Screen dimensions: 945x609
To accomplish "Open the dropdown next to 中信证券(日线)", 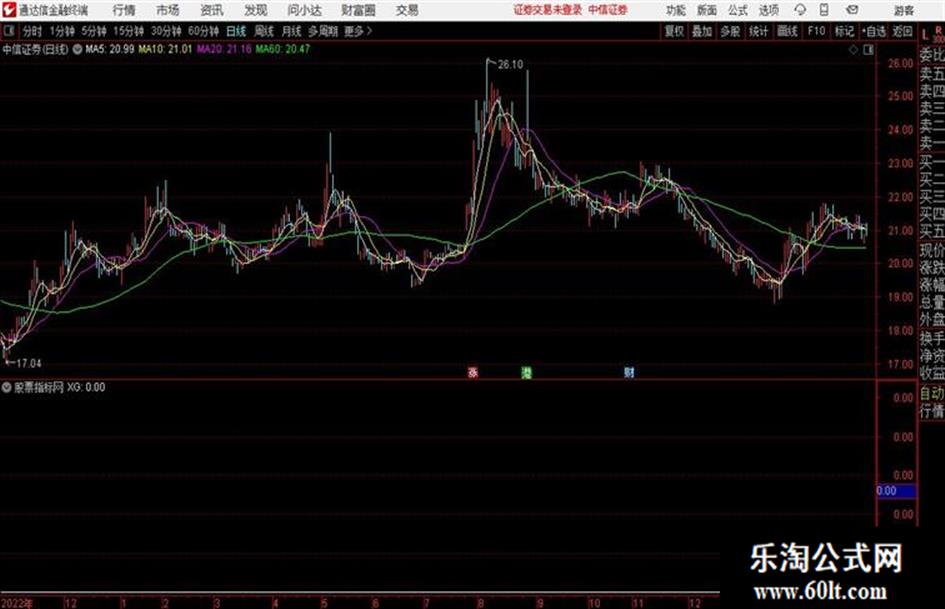I will pos(77,49).
